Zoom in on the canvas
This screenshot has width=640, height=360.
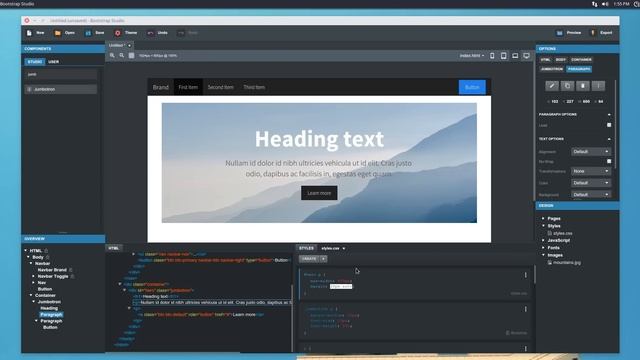[x=112, y=56]
